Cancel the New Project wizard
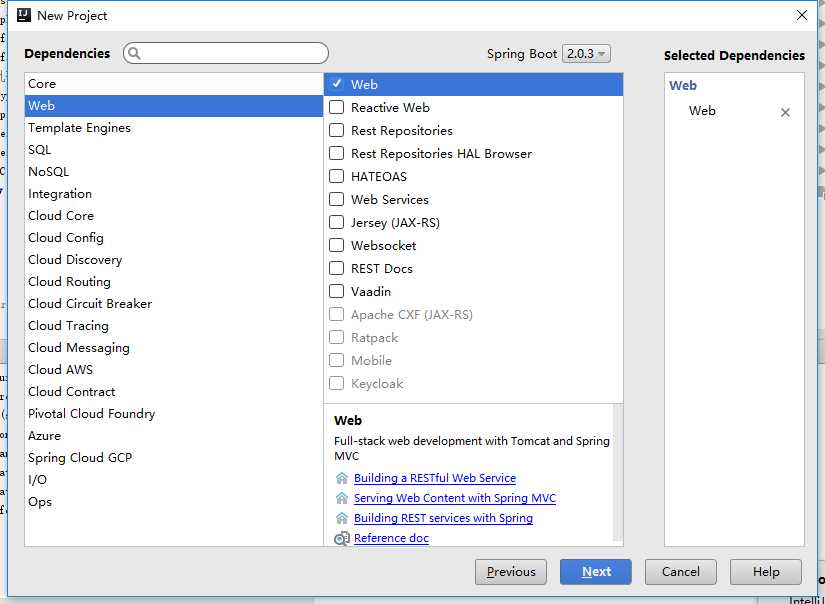Image resolution: width=825 pixels, height=604 pixels. [681, 572]
